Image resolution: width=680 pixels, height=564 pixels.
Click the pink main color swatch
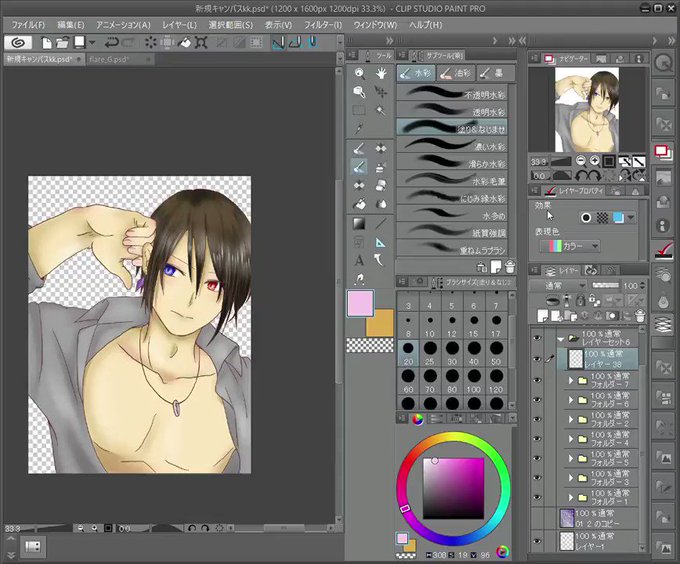point(360,303)
